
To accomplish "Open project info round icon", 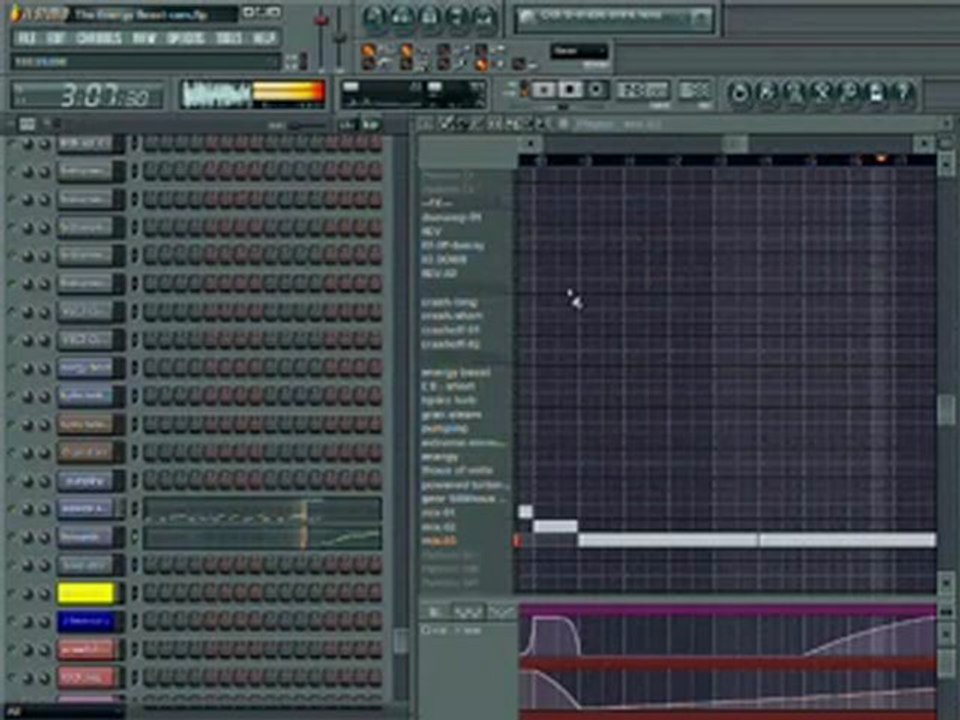I will click(x=876, y=93).
